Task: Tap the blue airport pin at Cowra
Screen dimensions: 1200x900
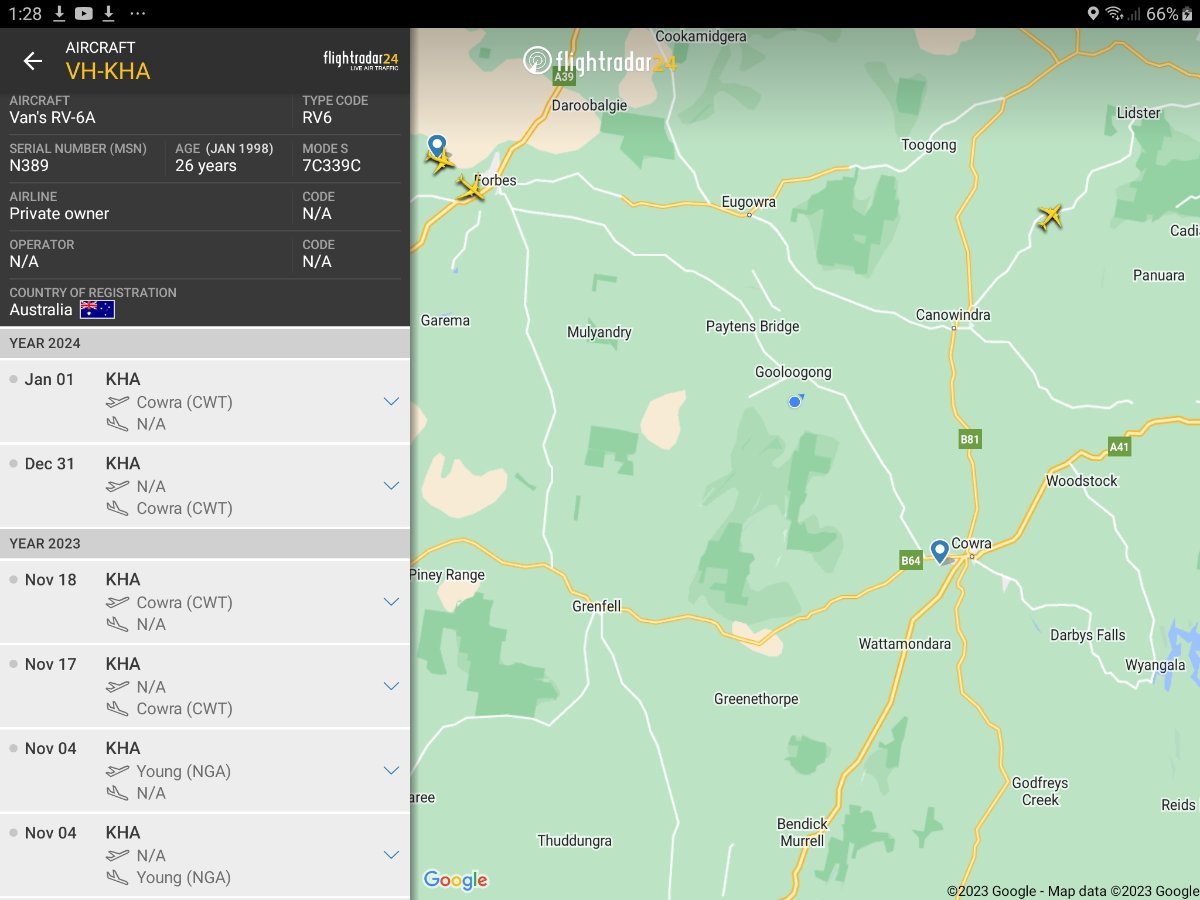Action: [x=939, y=551]
